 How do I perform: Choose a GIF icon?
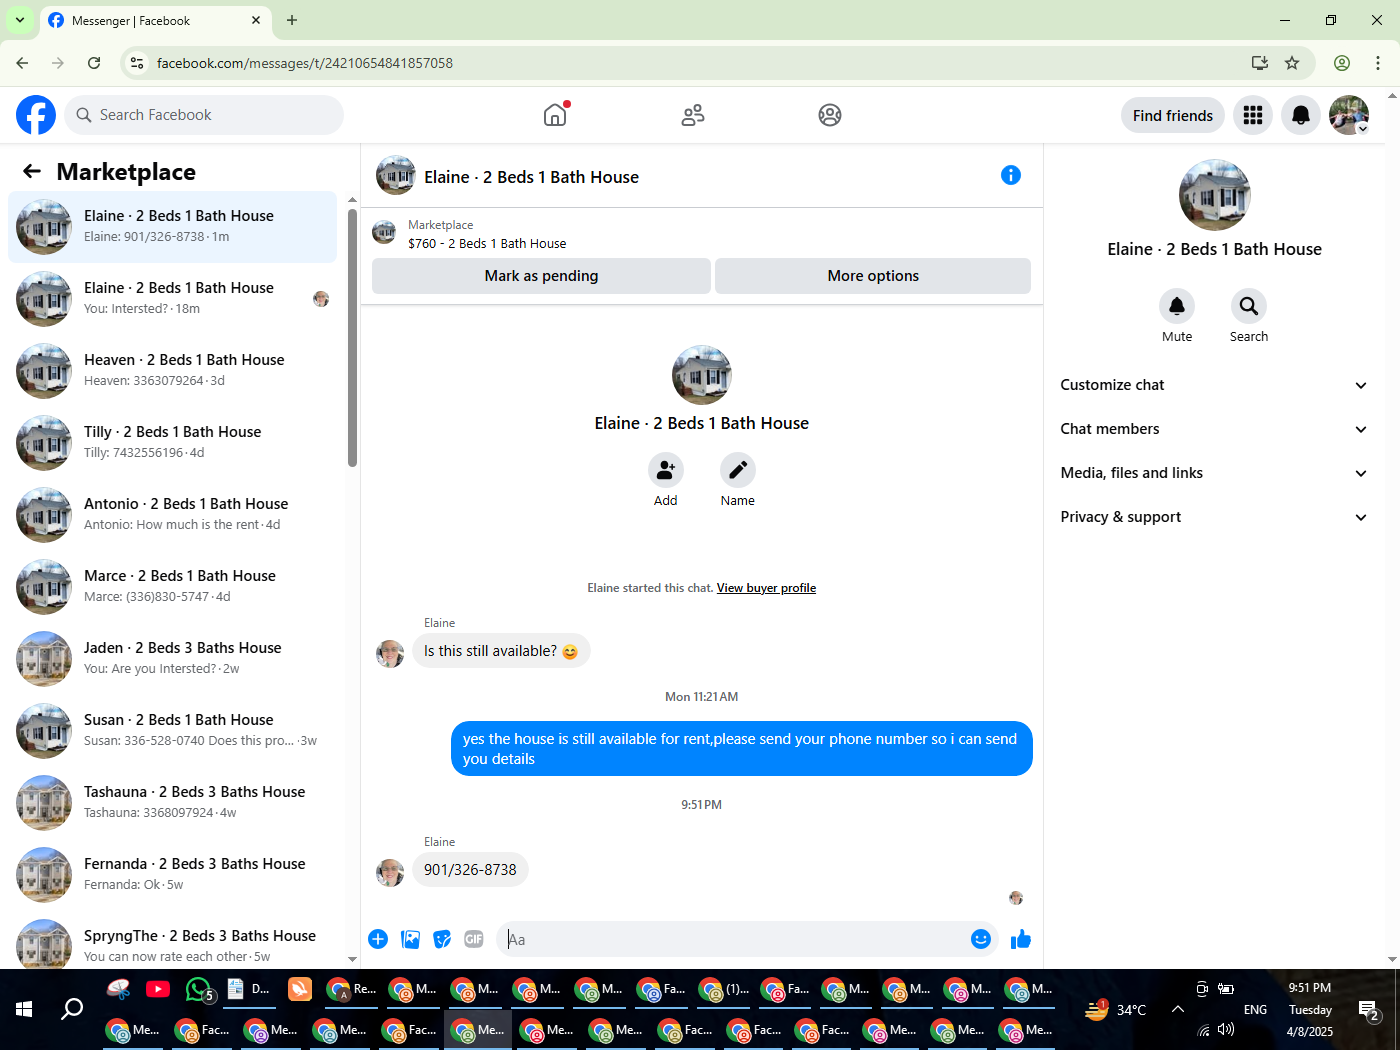[474, 939]
